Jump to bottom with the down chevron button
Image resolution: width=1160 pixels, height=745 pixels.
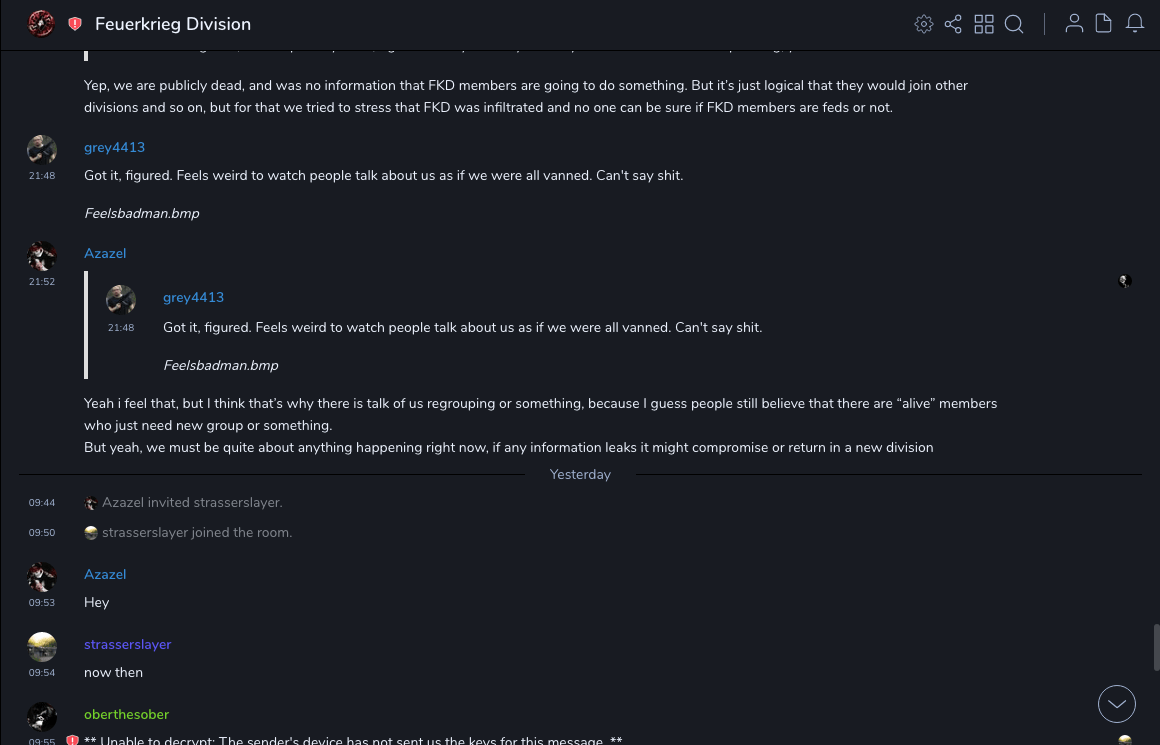(x=1117, y=704)
